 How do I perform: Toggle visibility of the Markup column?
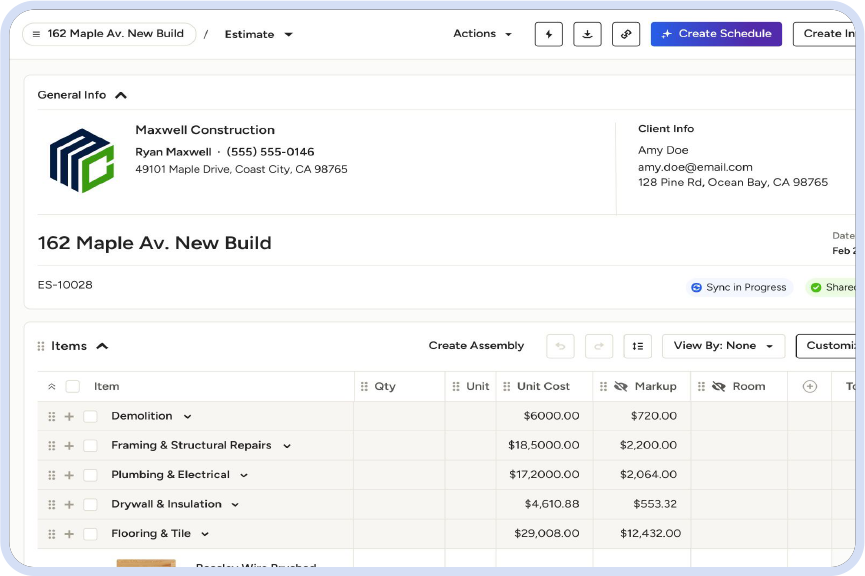(621, 386)
